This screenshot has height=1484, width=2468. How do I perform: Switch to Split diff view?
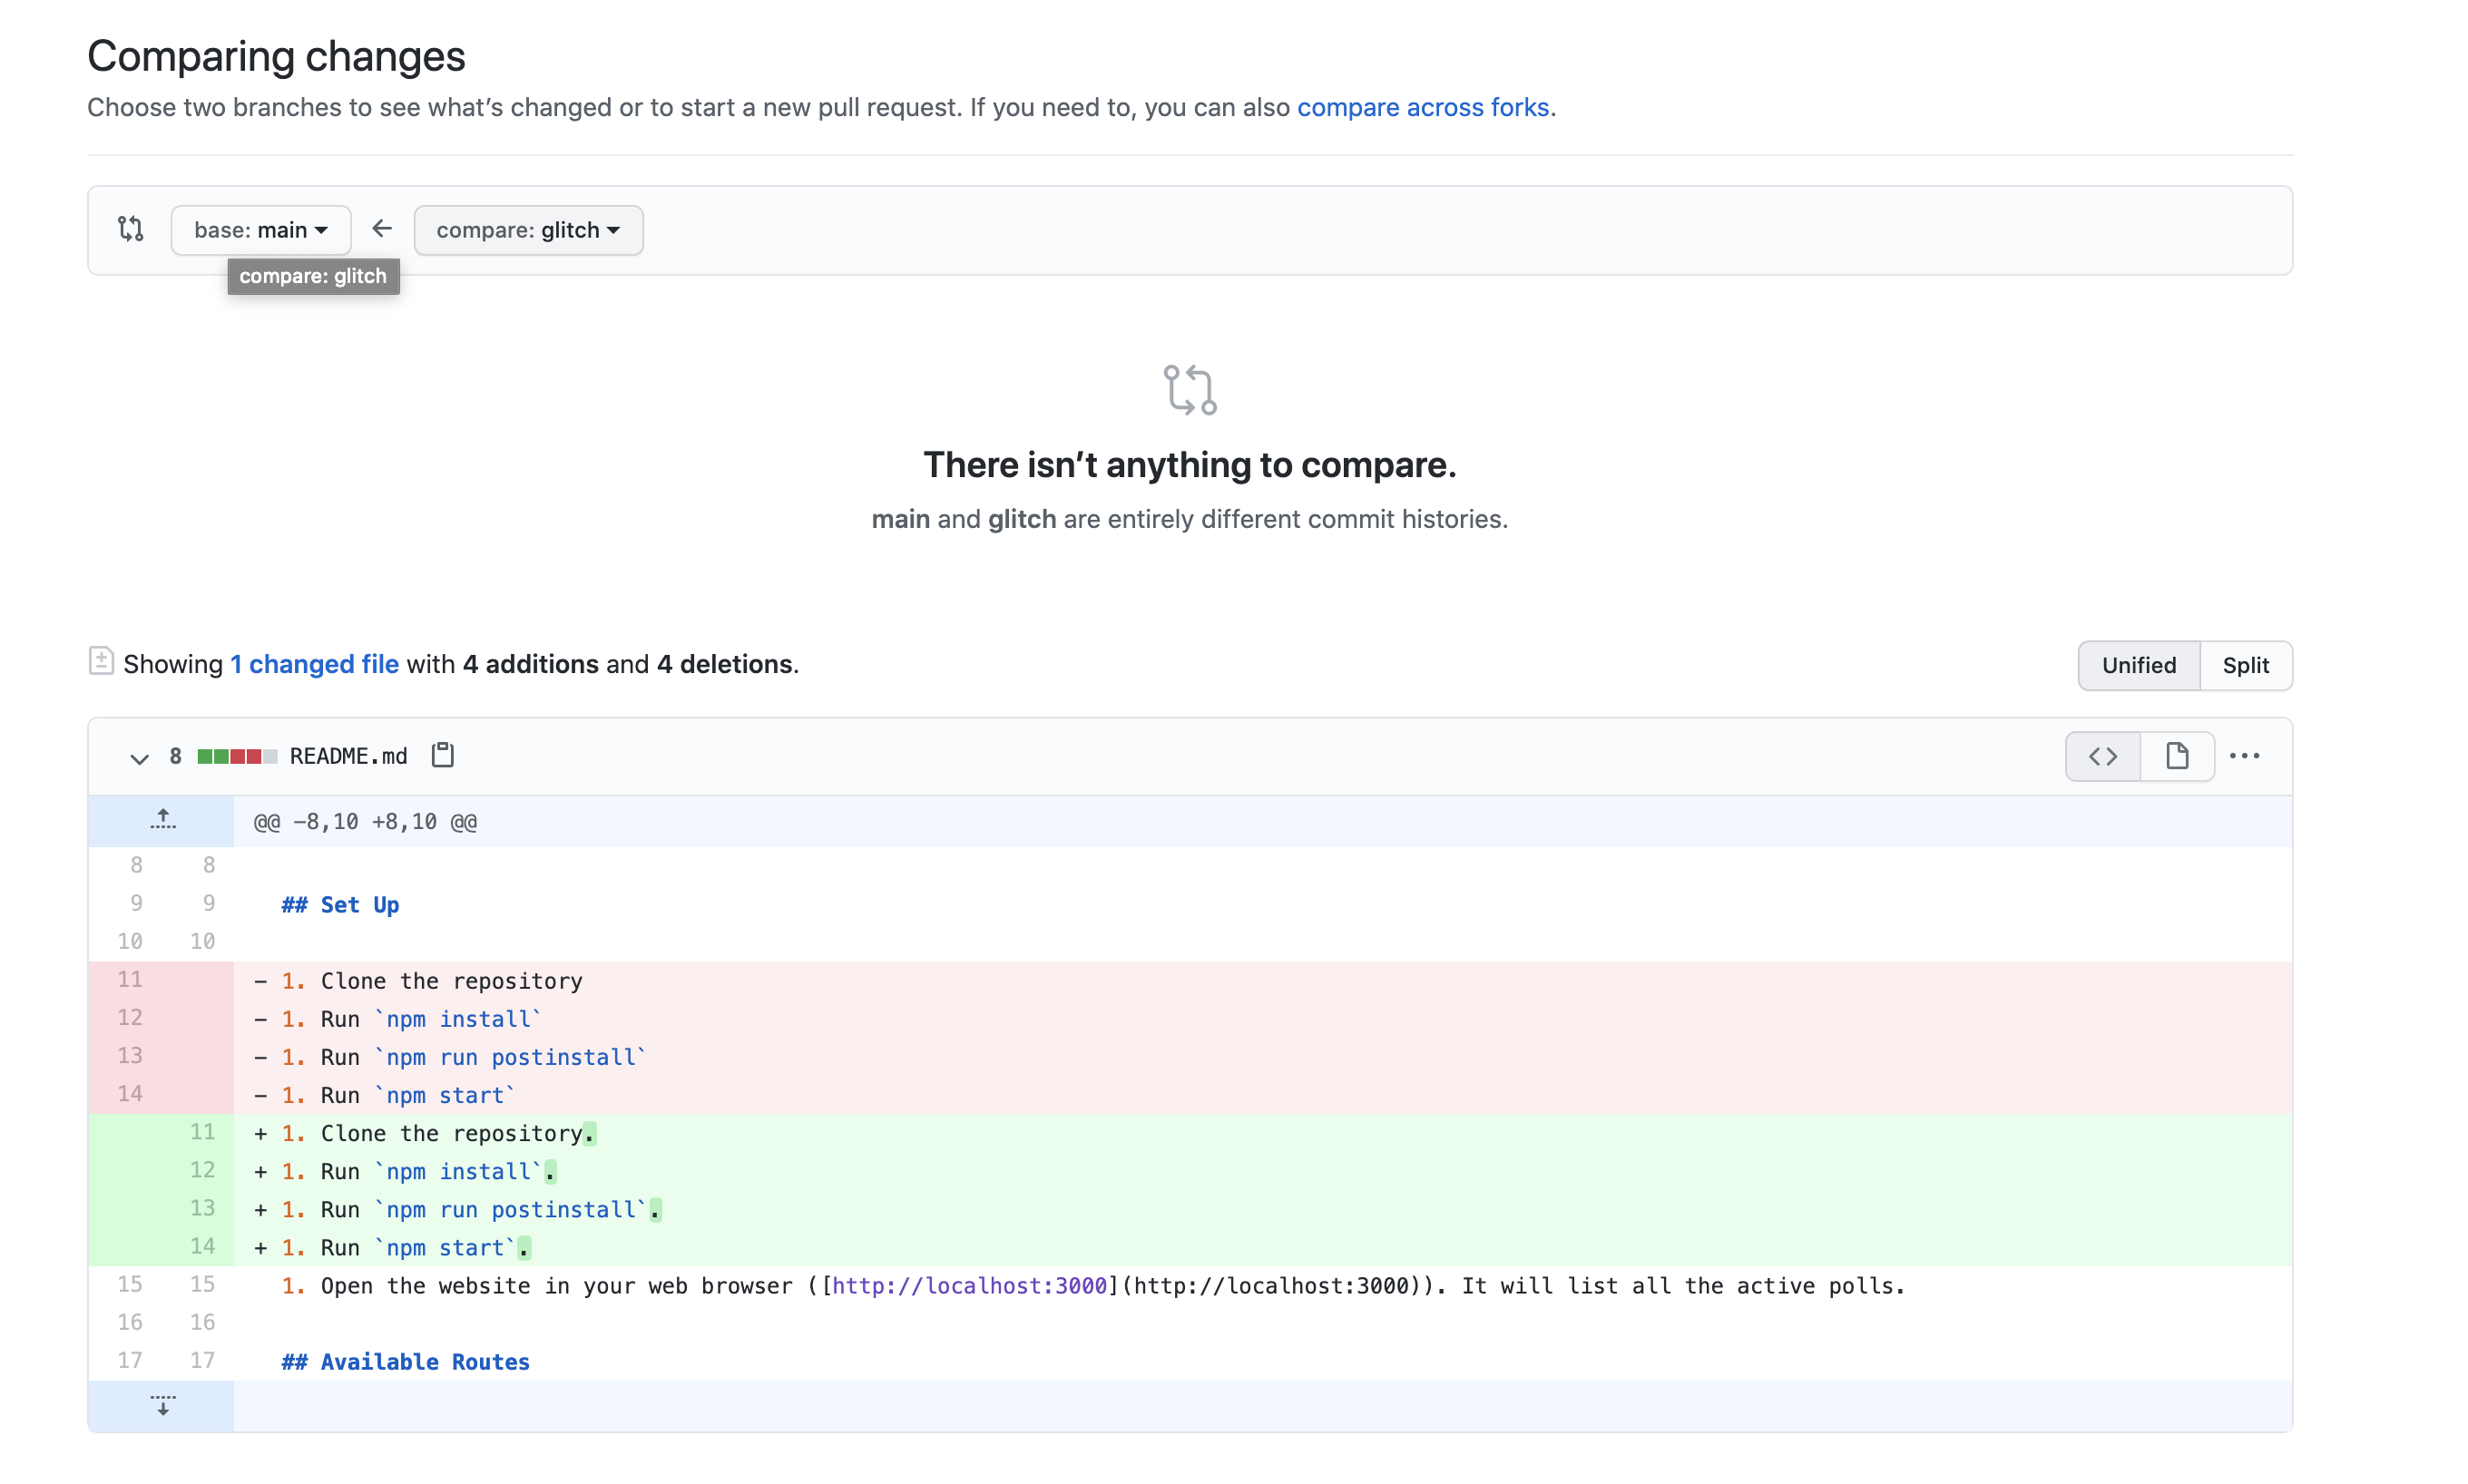click(x=2245, y=665)
